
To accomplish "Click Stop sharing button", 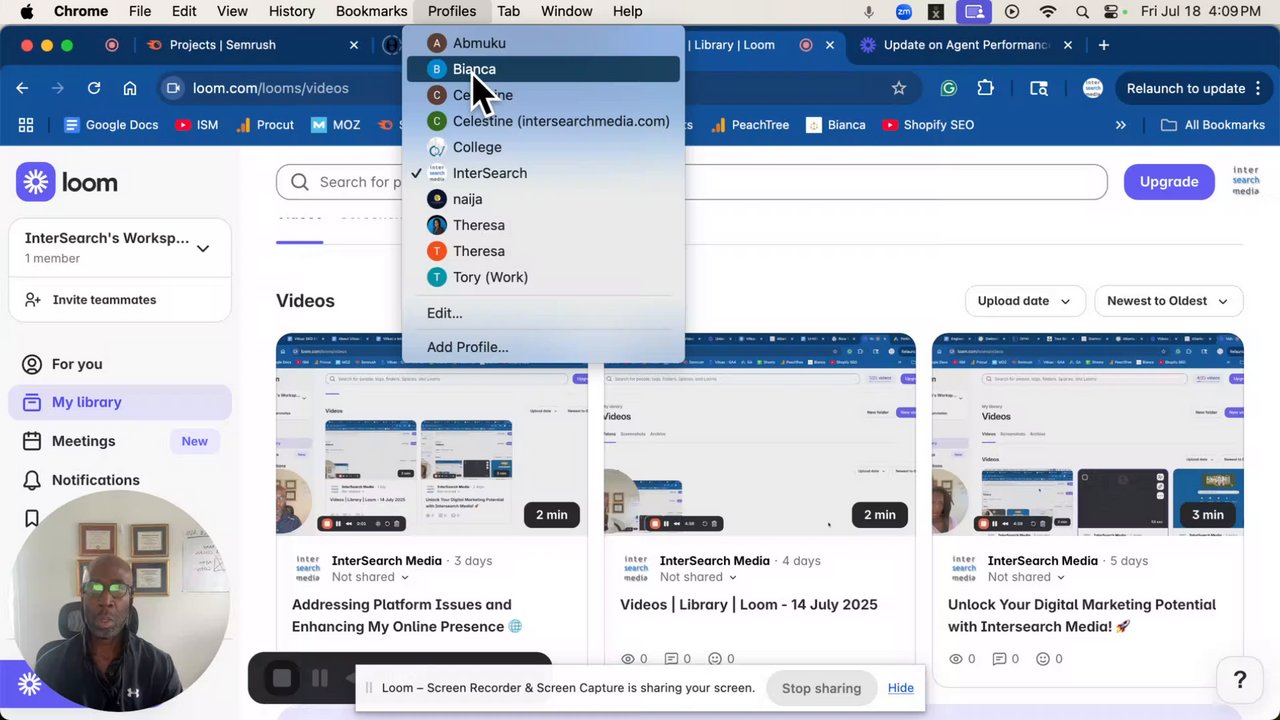I will pyautogui.click(x=821, y=688).
